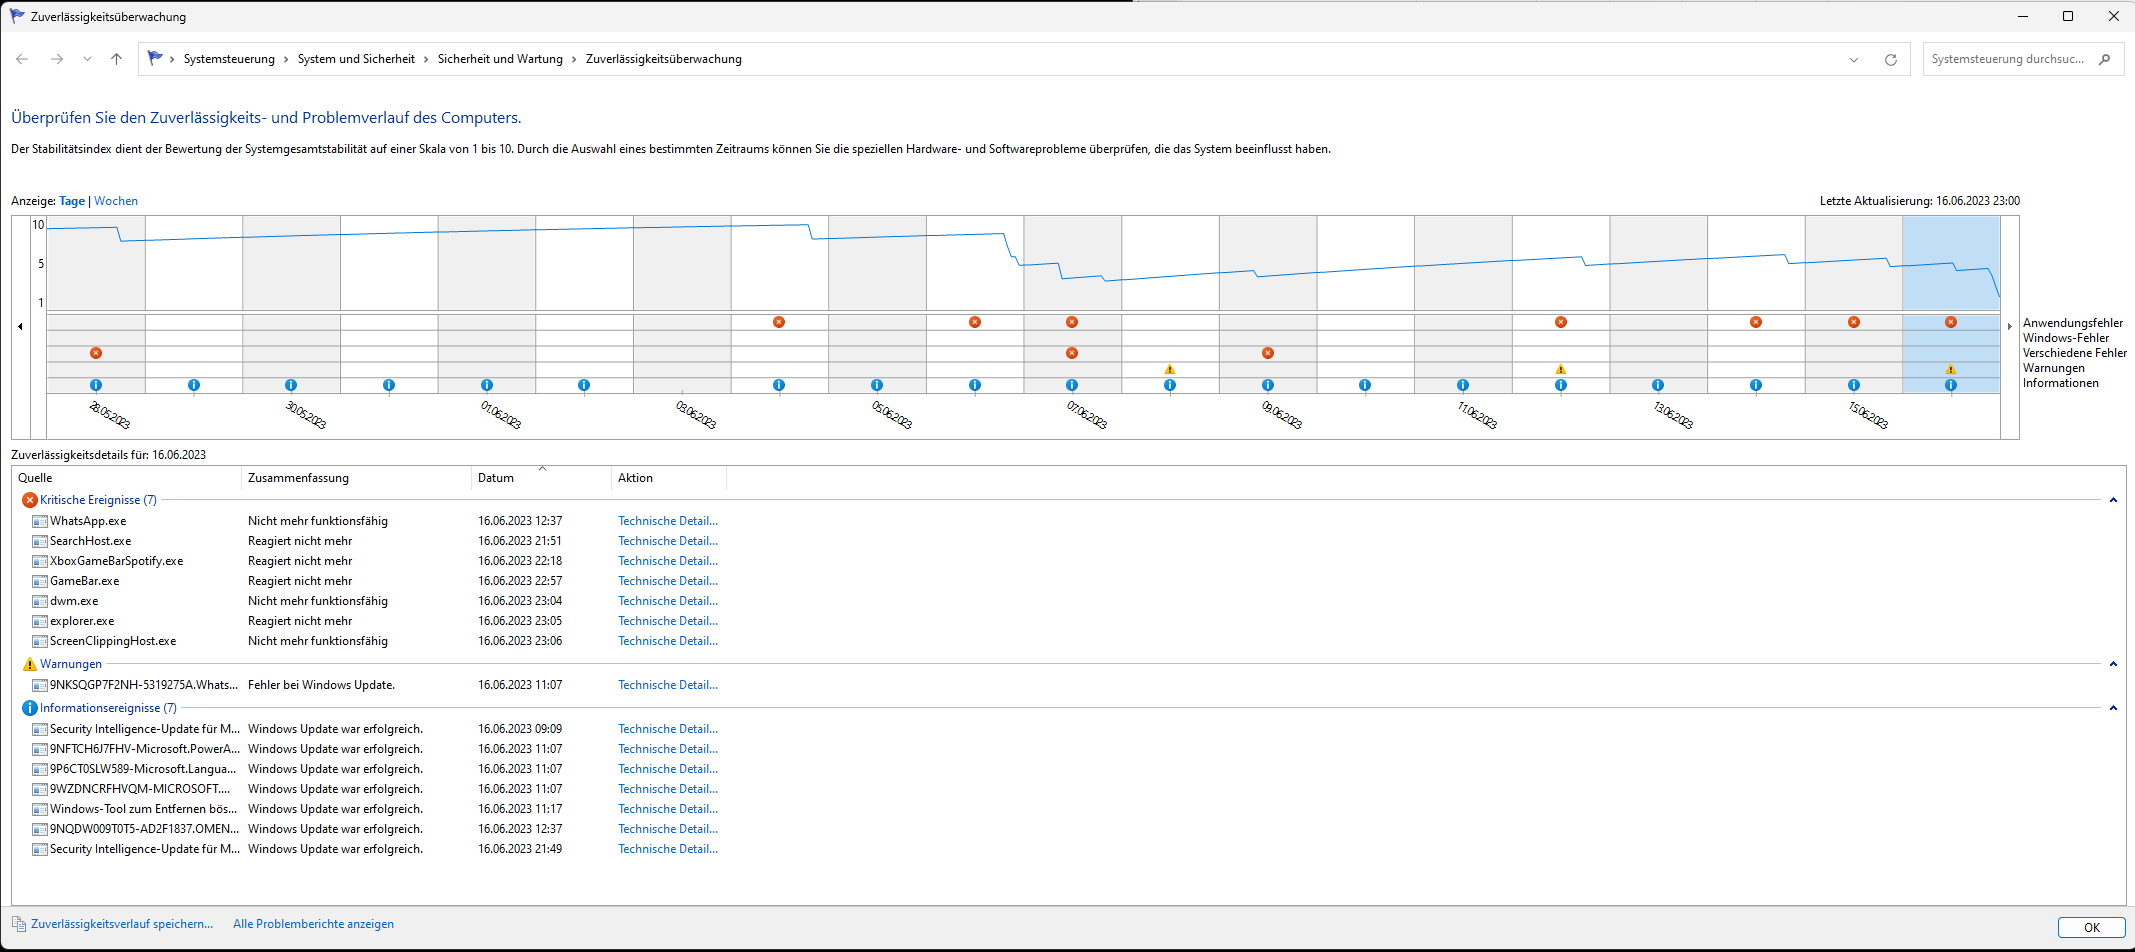The height and width of the screenshot is (952, 2135).
Task: Click the information icon on 01.06.2023
Action: (487, 385)
